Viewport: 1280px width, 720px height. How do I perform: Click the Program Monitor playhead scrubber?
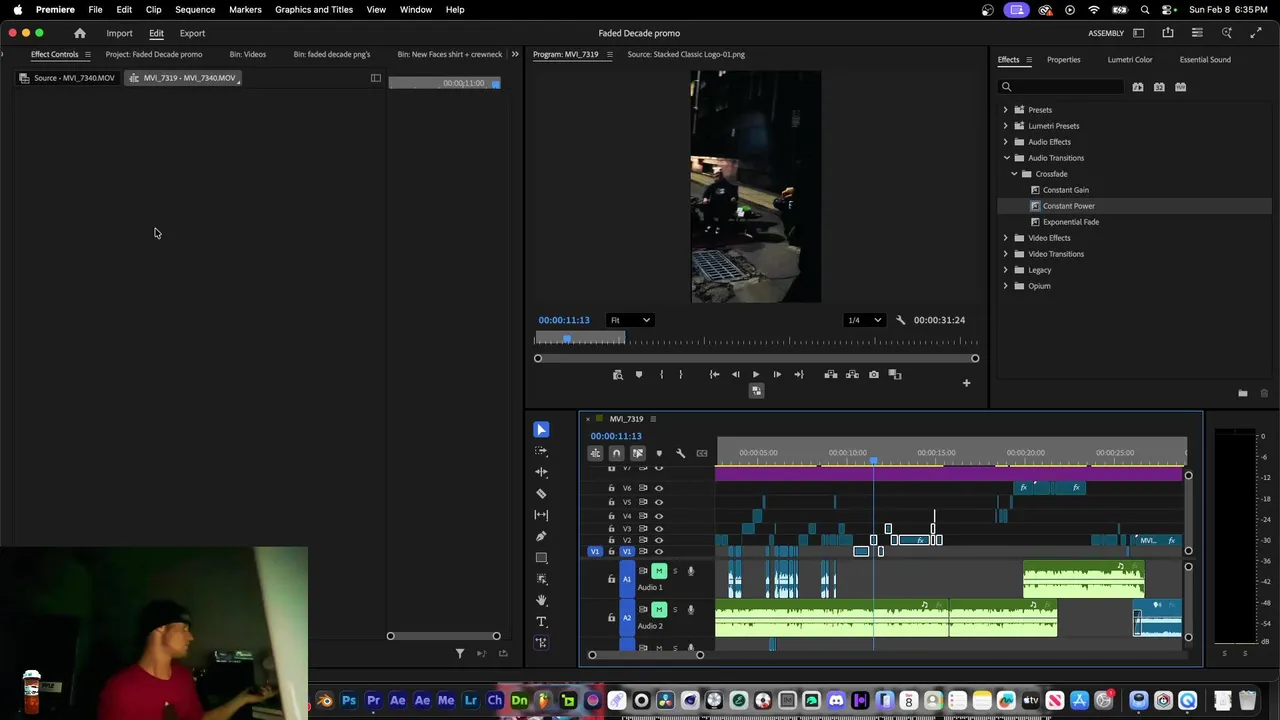coord(567,339)
